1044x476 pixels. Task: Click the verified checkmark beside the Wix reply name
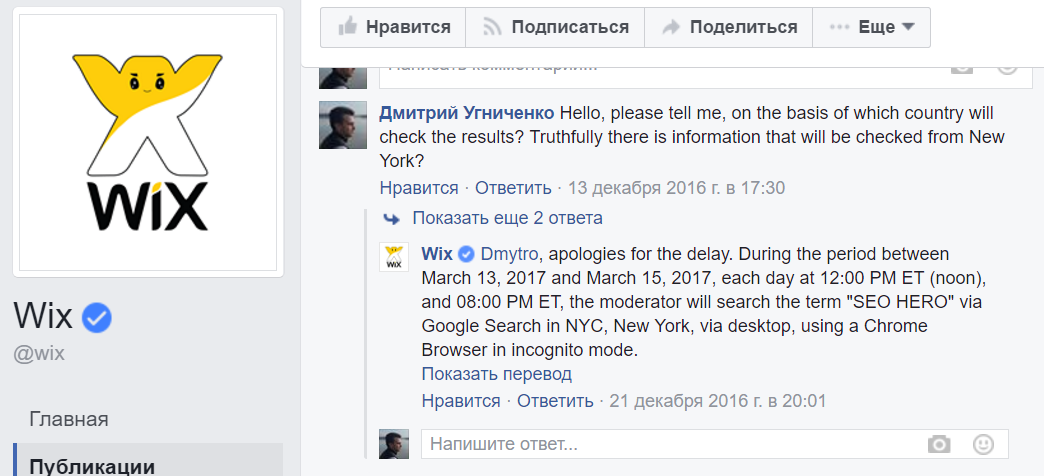point(467,254)
